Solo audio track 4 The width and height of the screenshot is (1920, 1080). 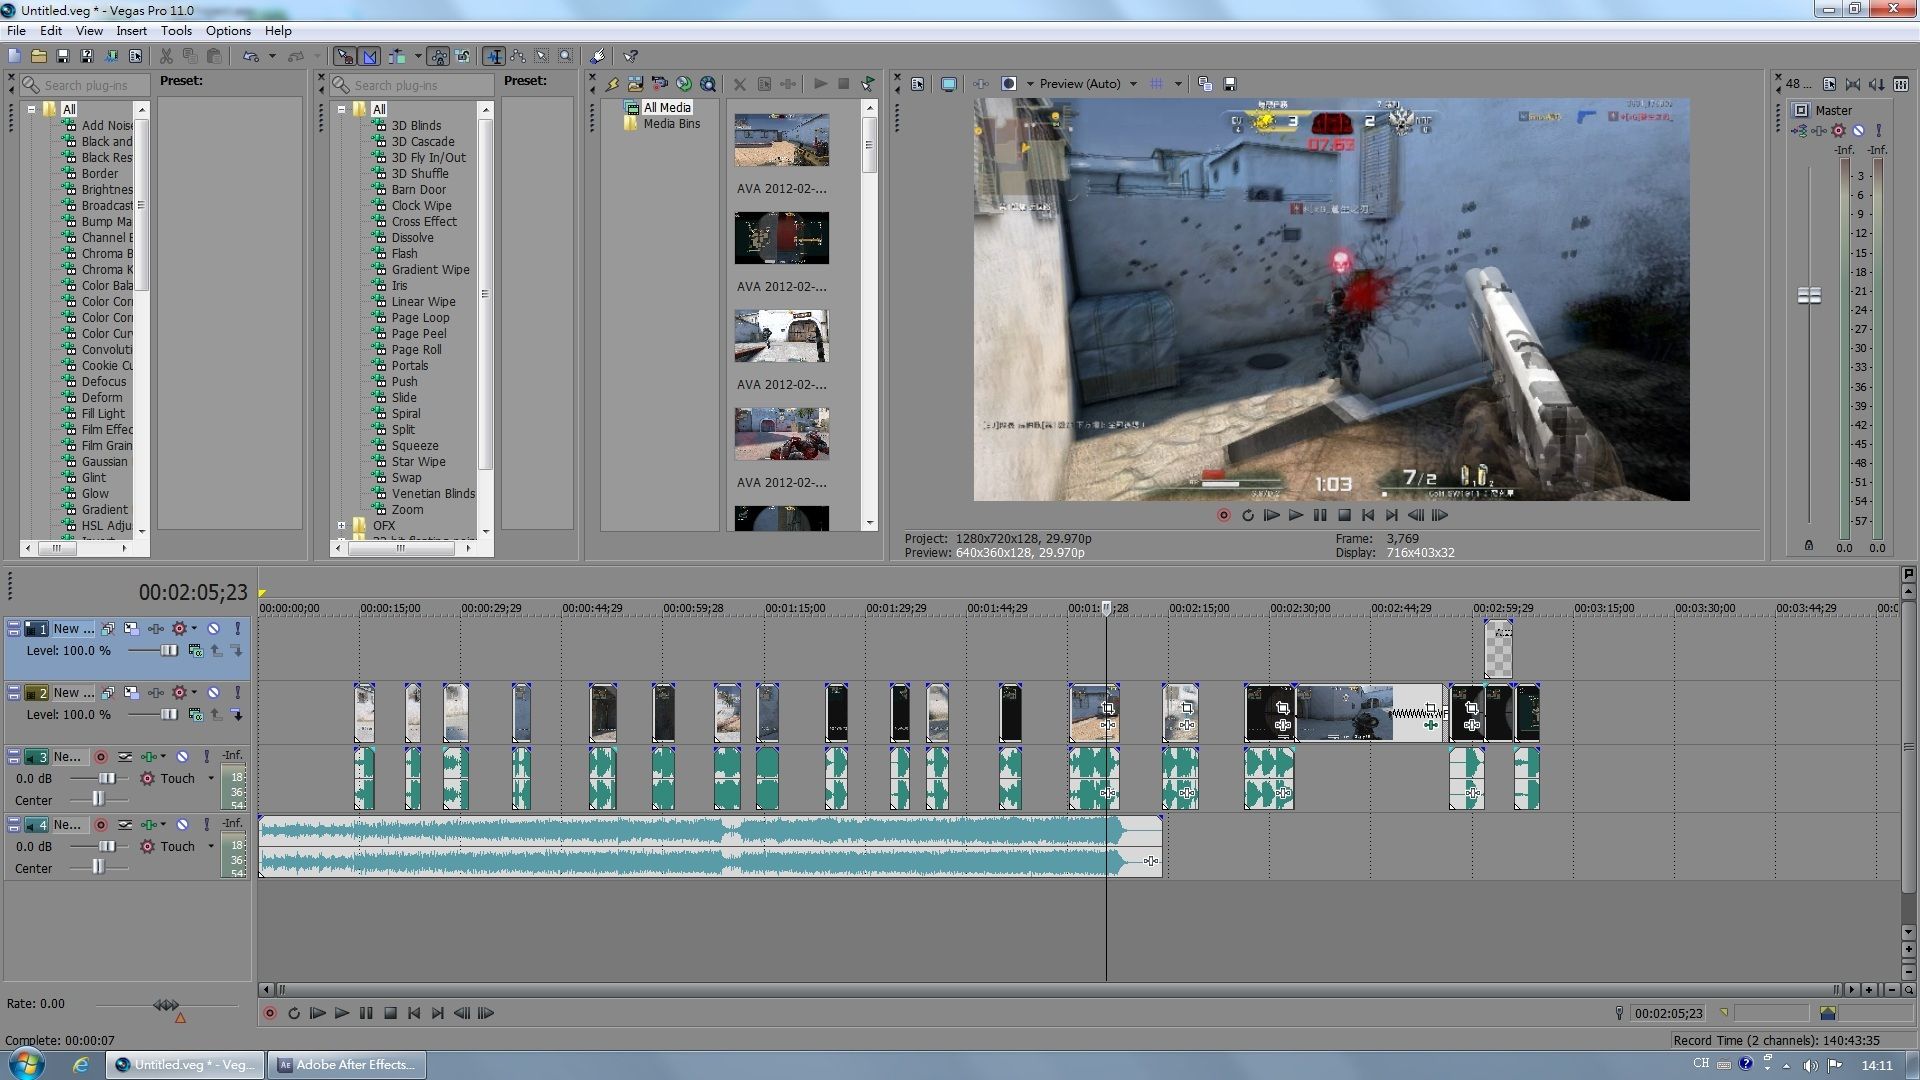click(x=206, y=825)
